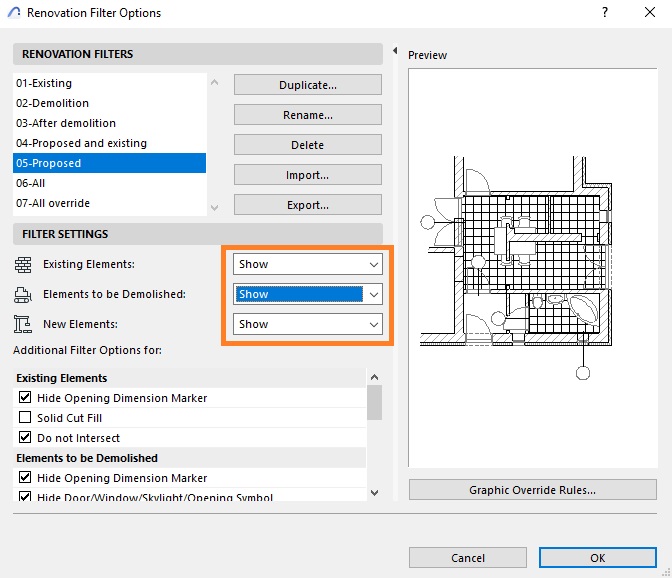Viewport: 672px width, 578px height.
Task: Toggle the Do not Intersect checkbox
Action: point(25,437)
